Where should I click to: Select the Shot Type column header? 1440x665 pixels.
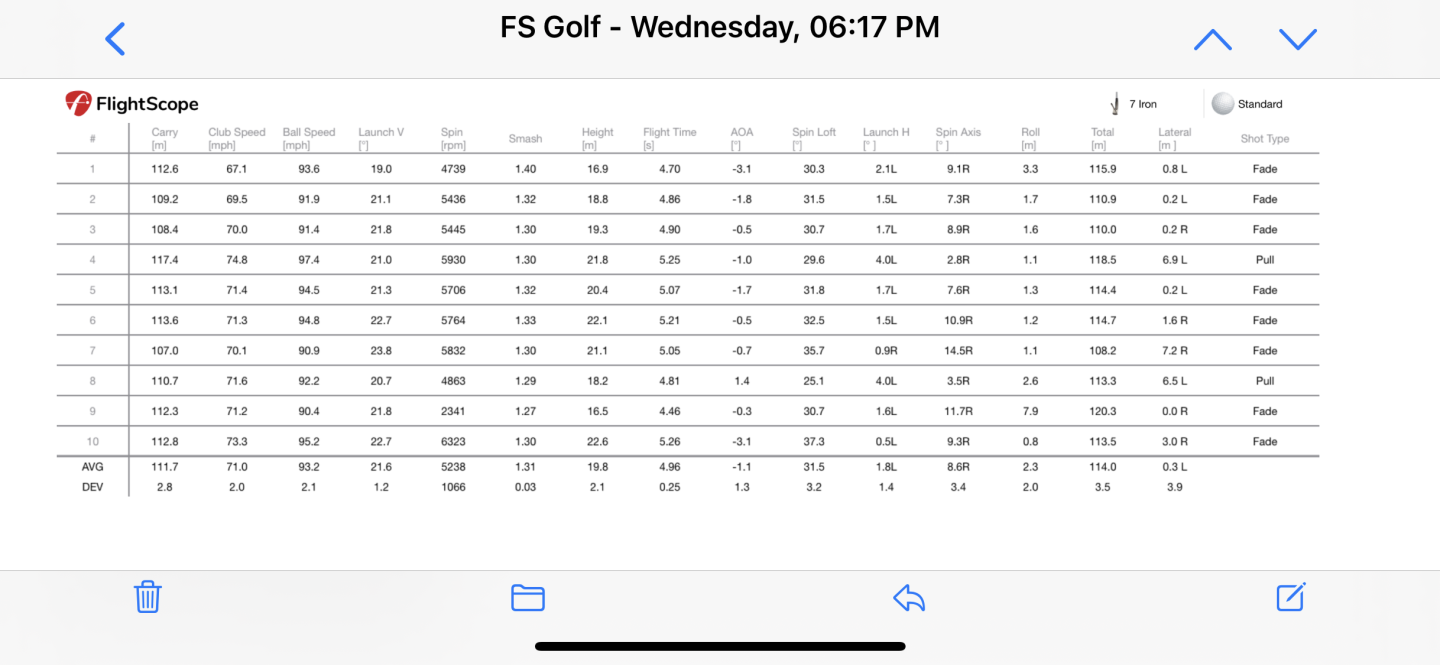1265,138
